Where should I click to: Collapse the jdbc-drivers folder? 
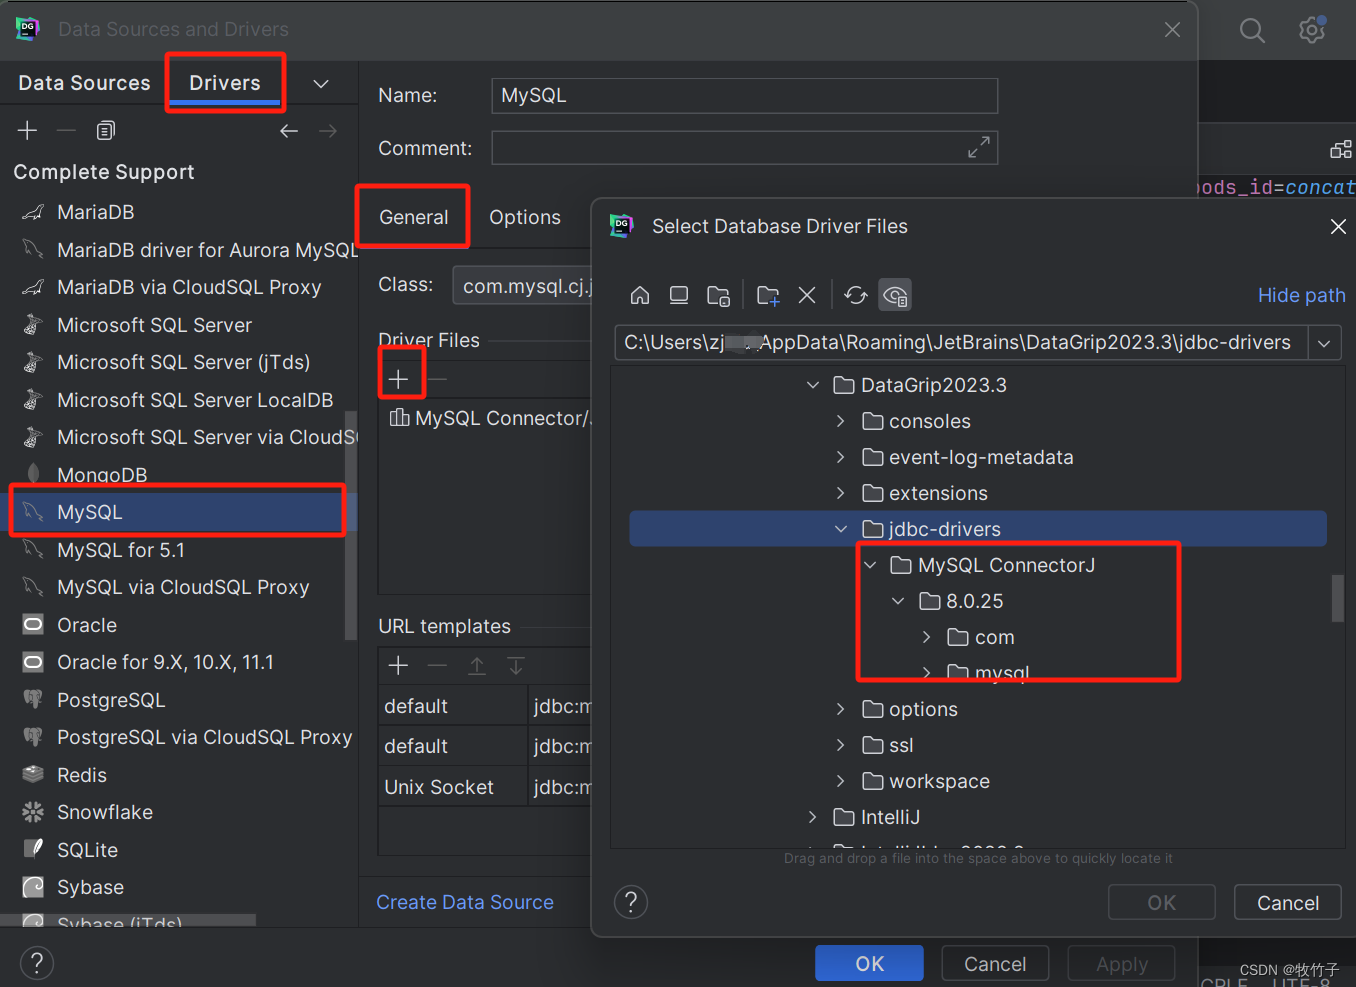[x=841, y=529]
